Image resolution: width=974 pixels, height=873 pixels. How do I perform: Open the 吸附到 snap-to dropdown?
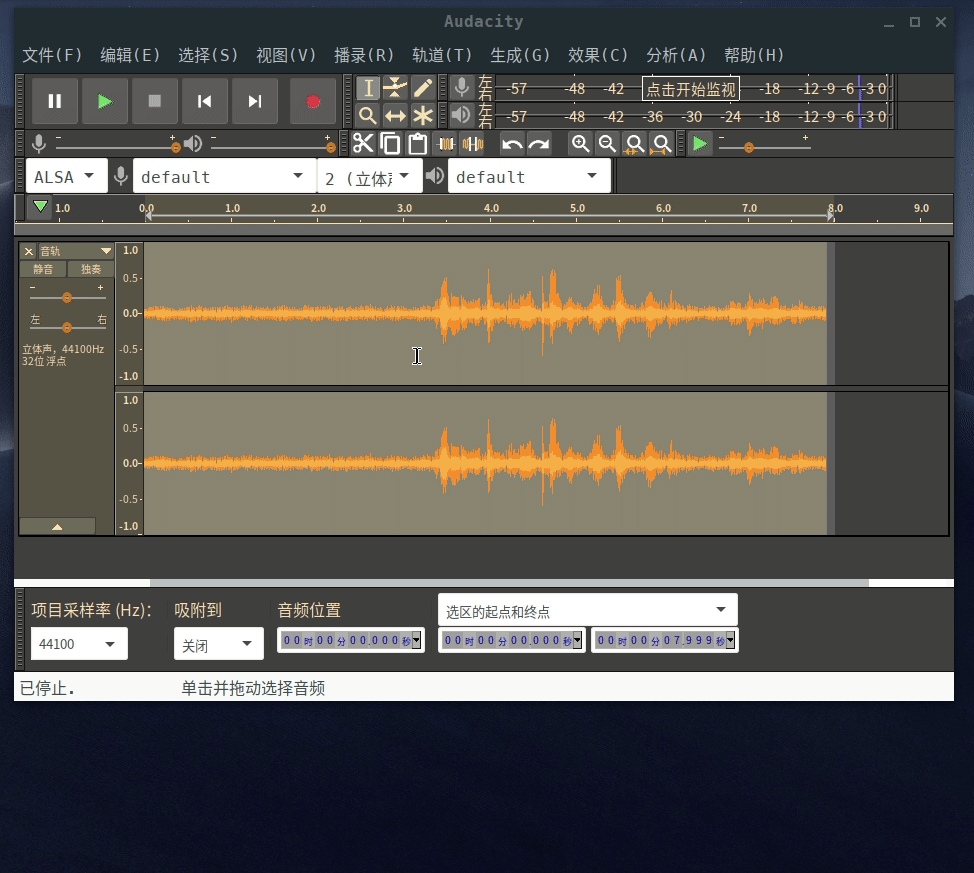tap(218, 644)
